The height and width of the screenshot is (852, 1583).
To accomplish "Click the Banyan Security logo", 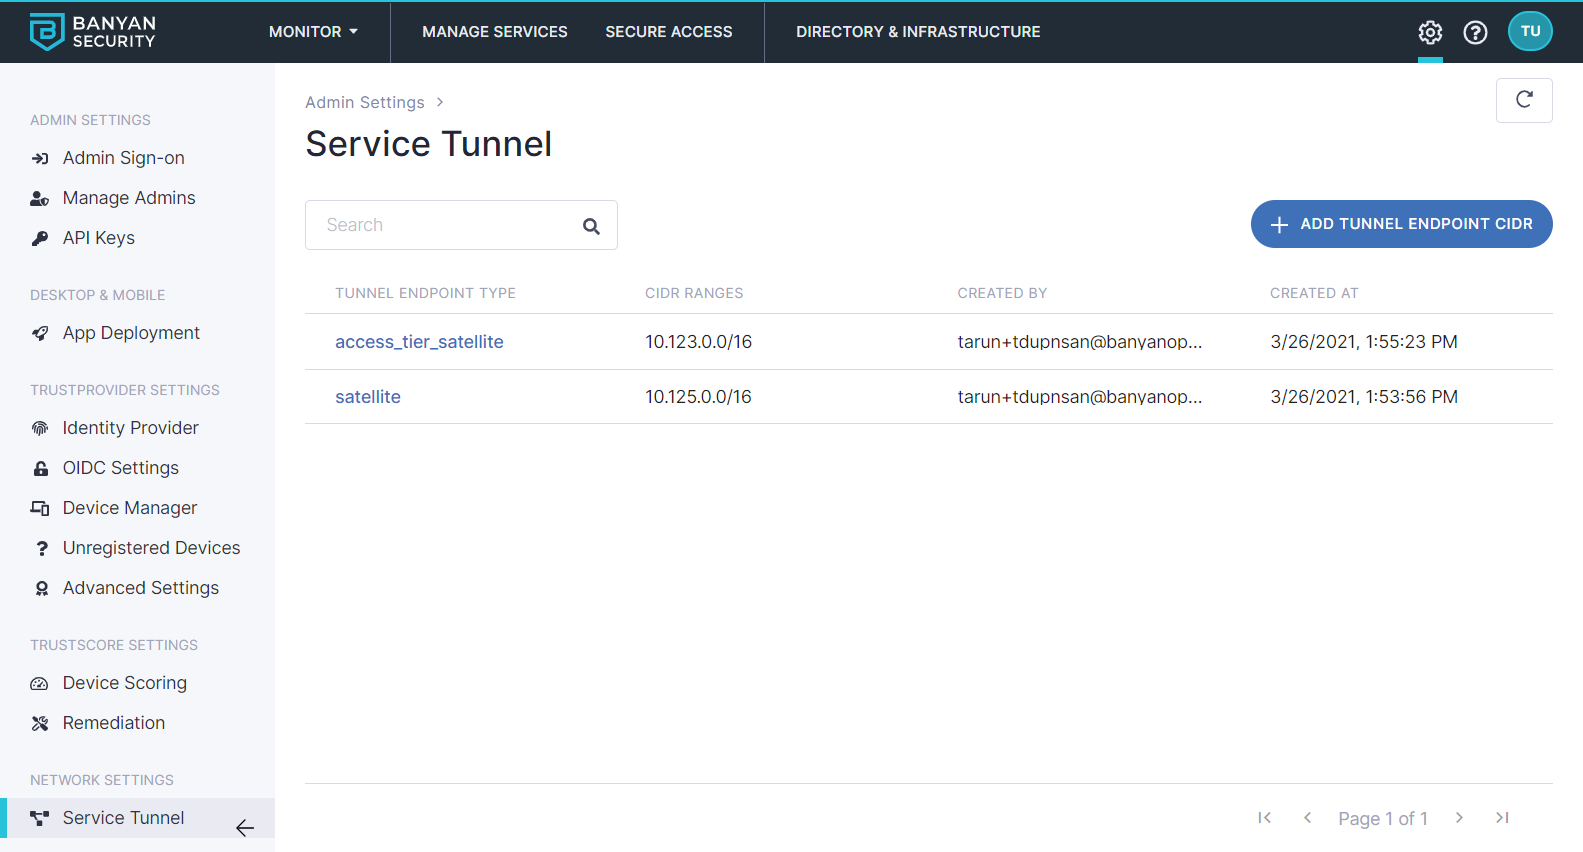I will pyautogui.click(x=93, y=32).
